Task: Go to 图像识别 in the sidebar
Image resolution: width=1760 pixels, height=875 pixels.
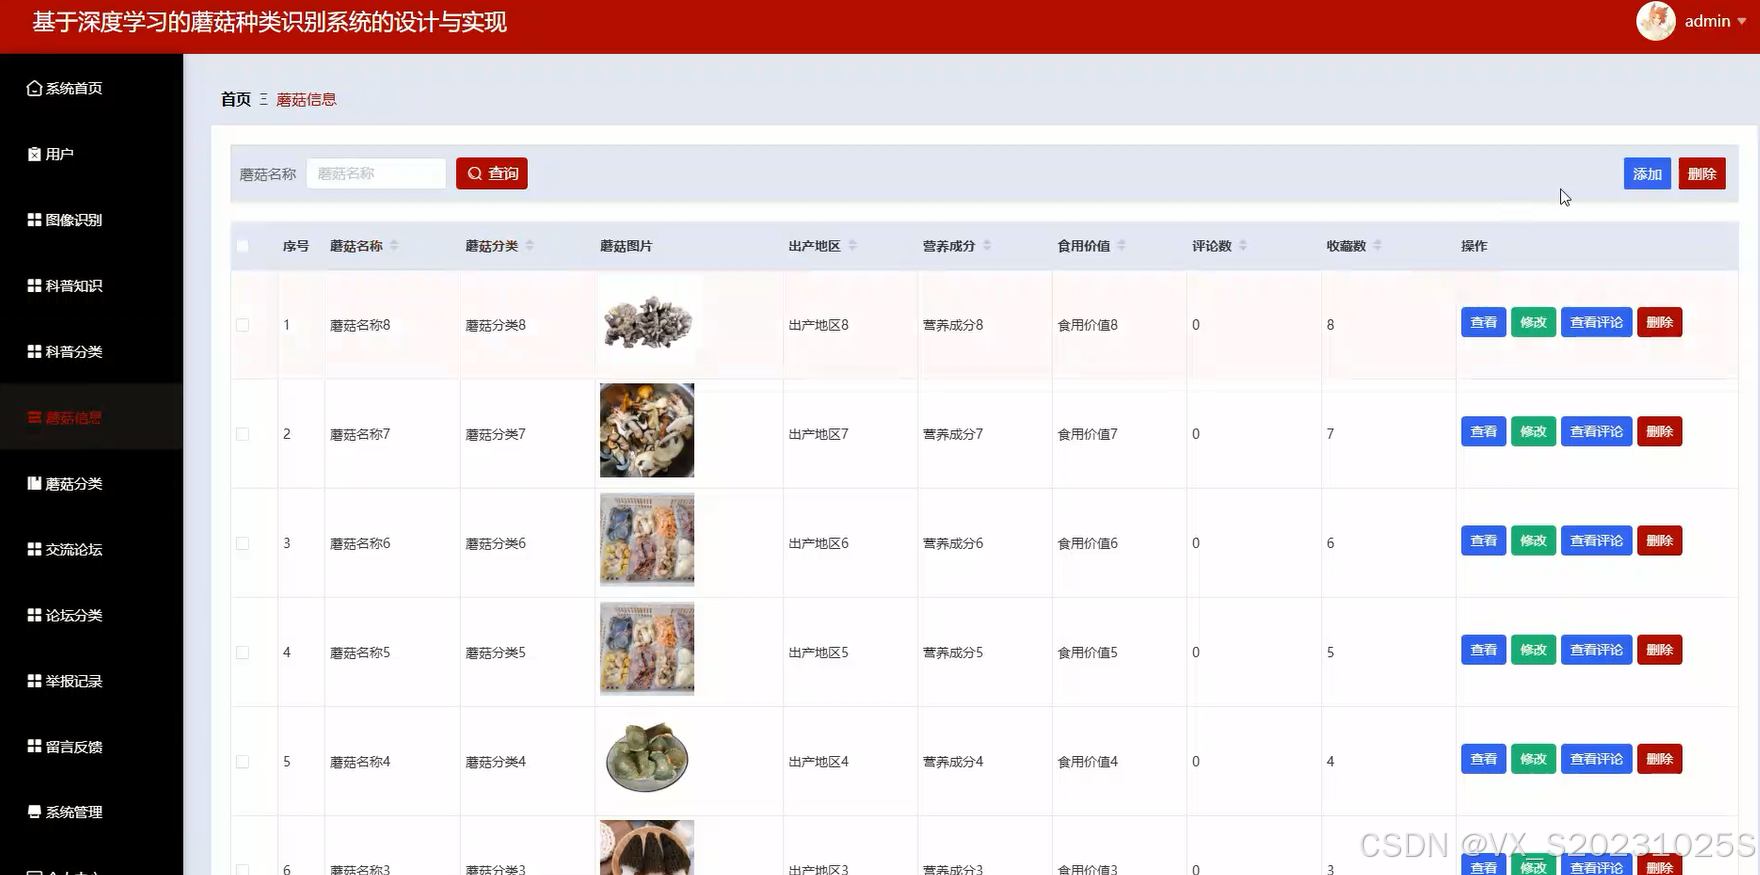Action: tap(64, 220)
